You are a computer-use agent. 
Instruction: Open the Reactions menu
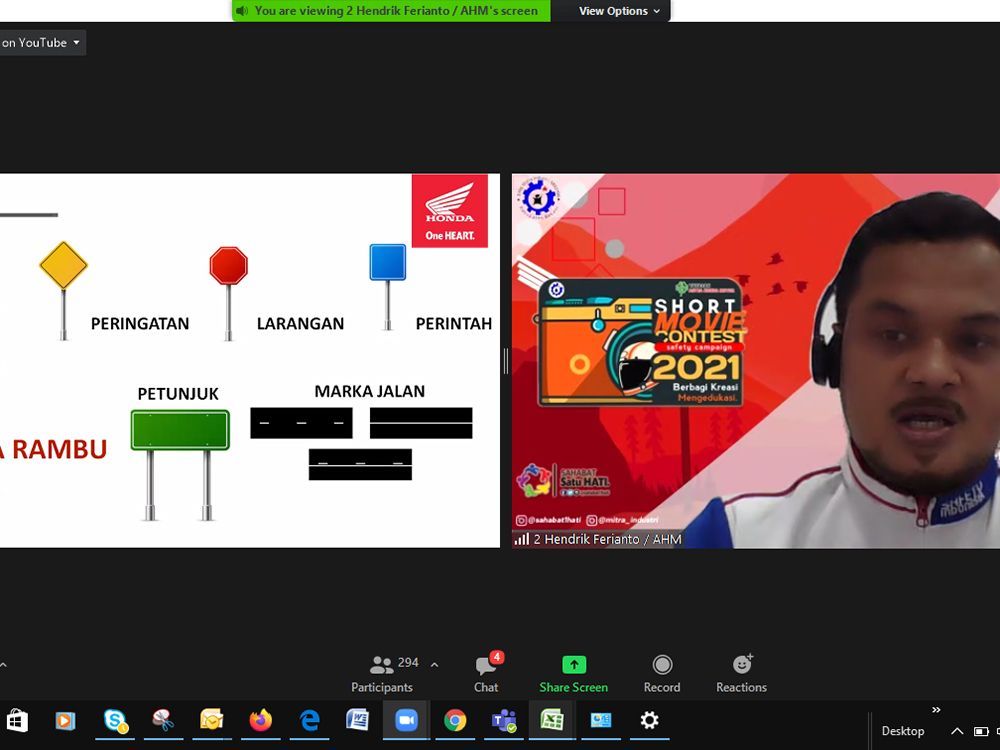[741, 674]
